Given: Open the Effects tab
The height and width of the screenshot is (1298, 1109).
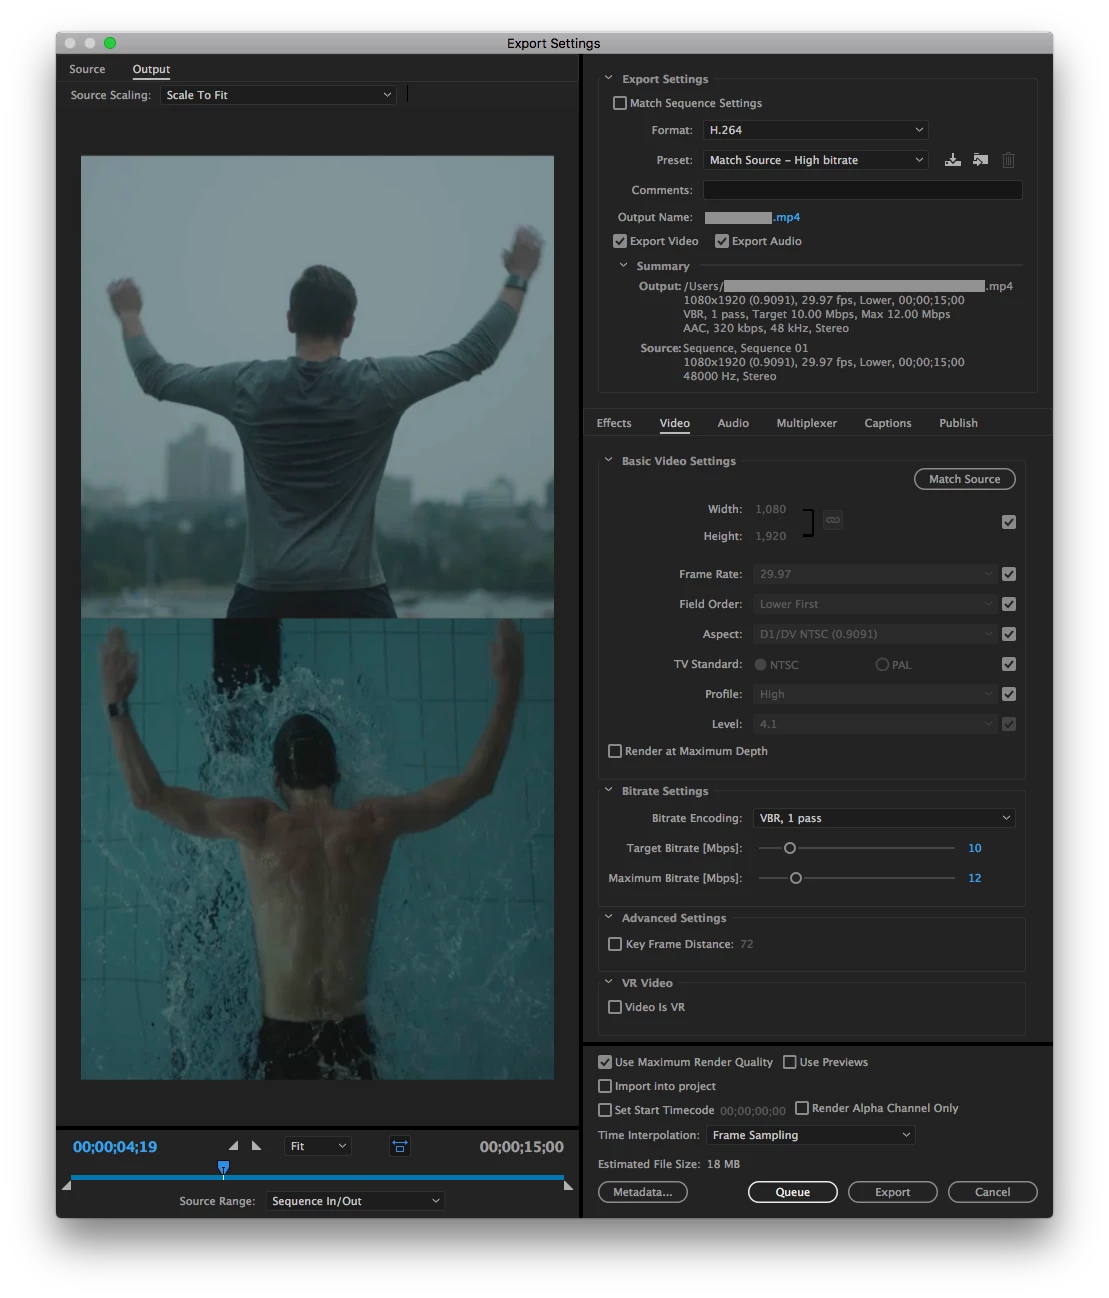Looking at the screenshot, I should point(614,423).
